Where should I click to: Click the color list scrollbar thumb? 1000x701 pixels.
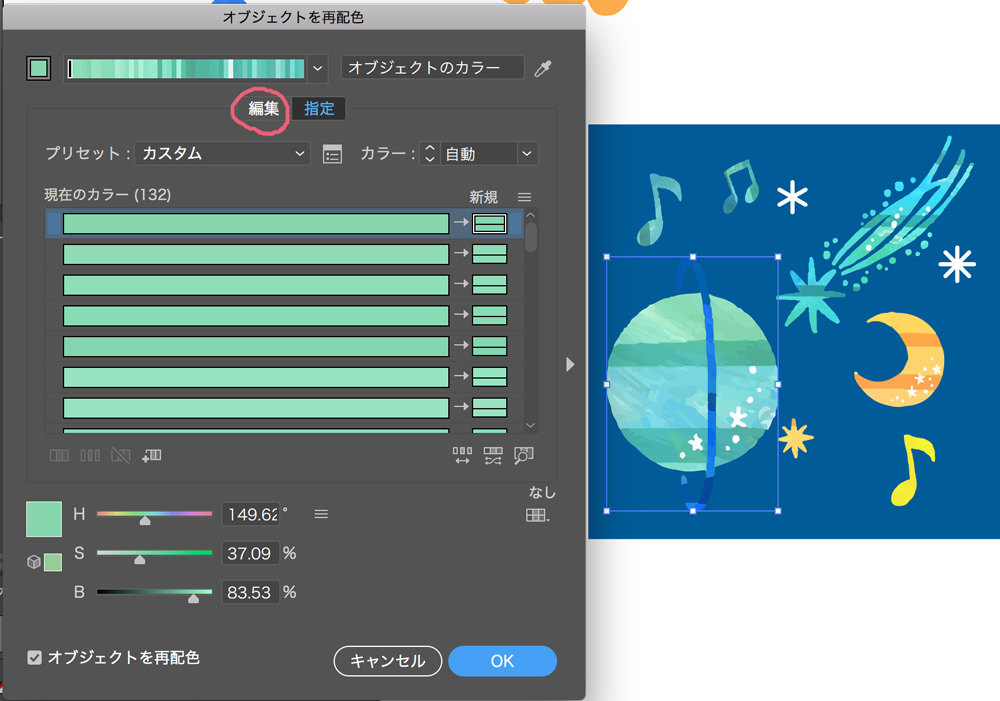click(531, 237)
